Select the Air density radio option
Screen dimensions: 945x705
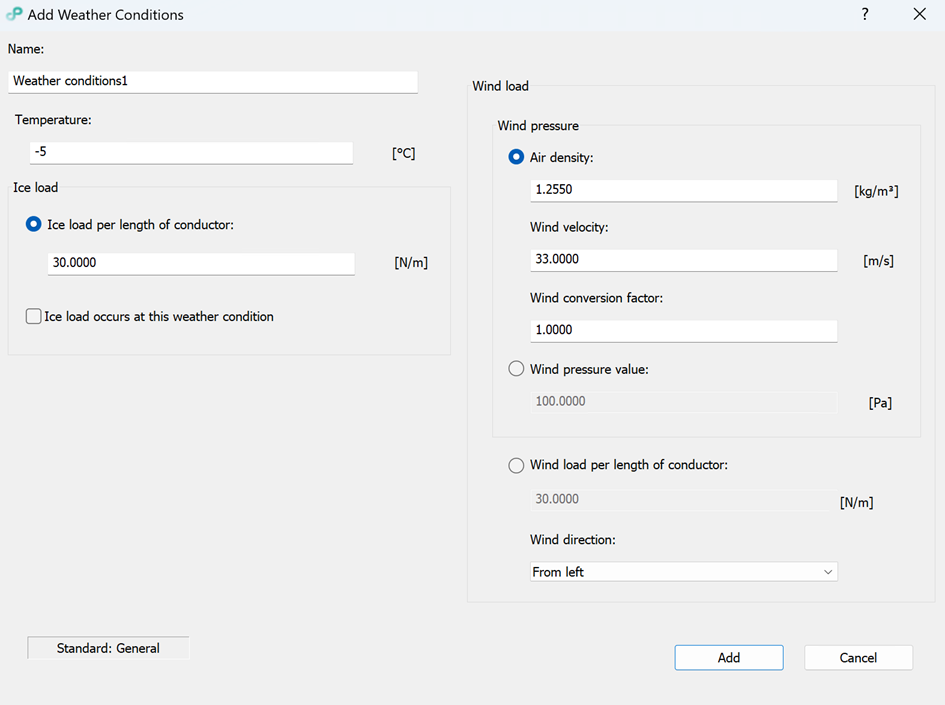point(517,157)
